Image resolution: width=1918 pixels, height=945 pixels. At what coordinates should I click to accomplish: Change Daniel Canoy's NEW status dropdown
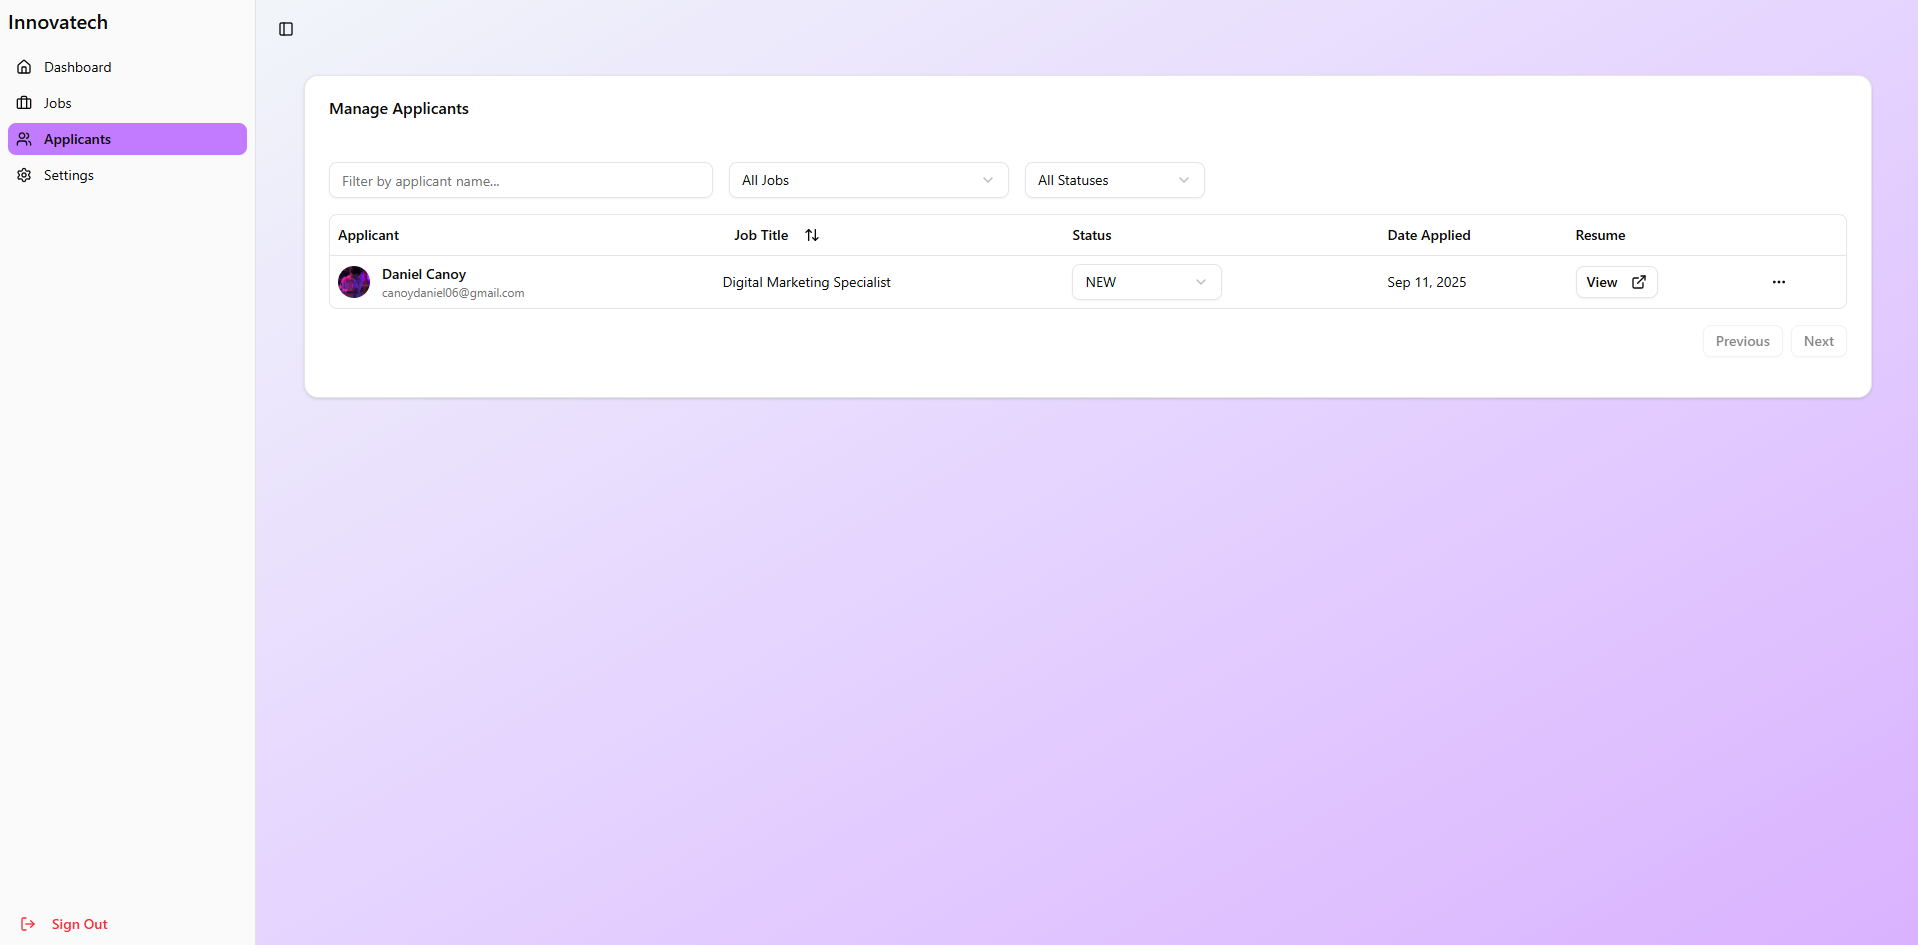point(1146,282)
